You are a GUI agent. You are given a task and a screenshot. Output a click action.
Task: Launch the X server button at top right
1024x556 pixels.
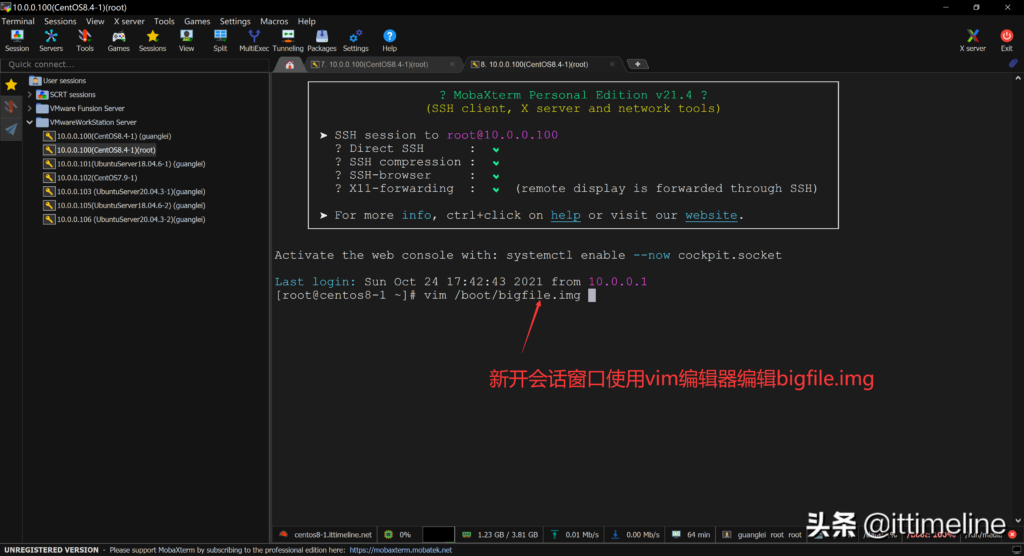point(972,40)
